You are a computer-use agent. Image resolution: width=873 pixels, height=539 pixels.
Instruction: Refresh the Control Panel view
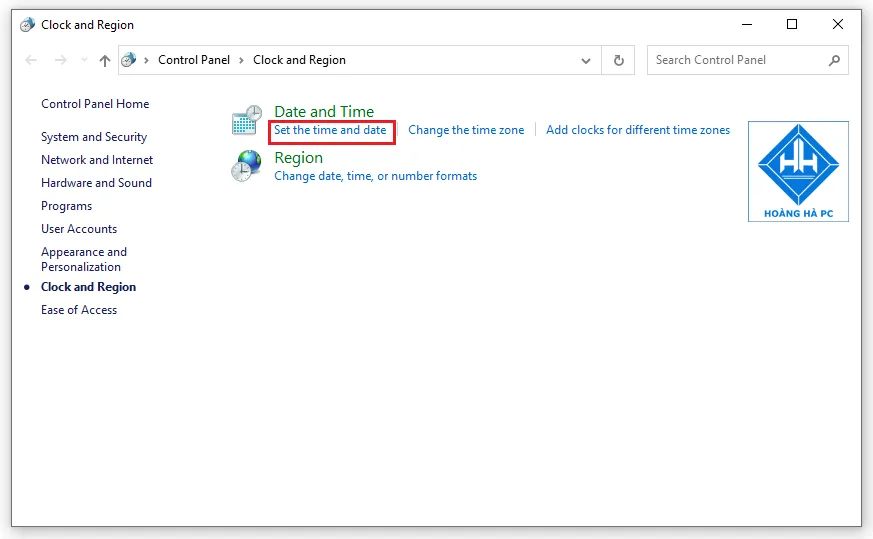(619, 60)
